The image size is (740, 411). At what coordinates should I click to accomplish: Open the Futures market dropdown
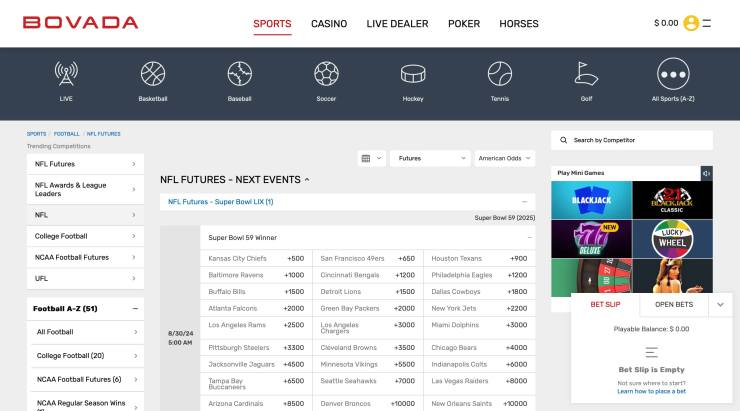coord(430,159)
